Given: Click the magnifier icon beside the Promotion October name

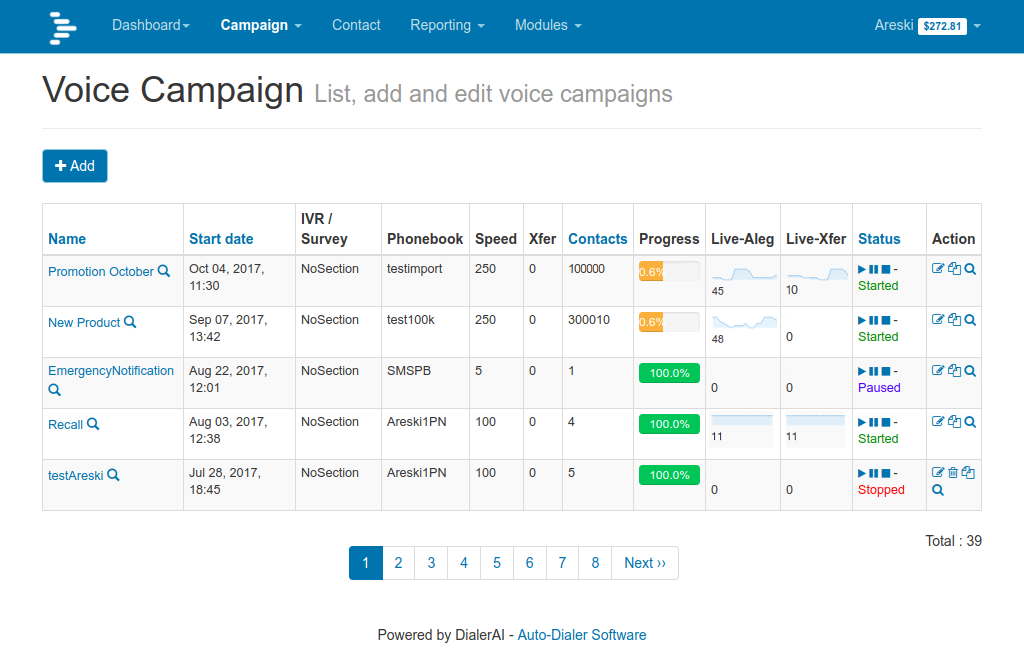Looking at the screenshot, I should pyautogui.click(x=164, y=271).
